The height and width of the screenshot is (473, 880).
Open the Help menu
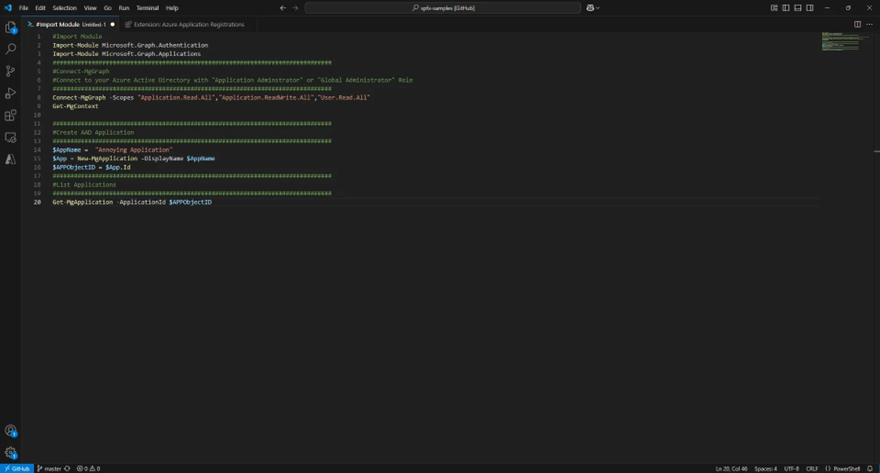click(172, 8)
